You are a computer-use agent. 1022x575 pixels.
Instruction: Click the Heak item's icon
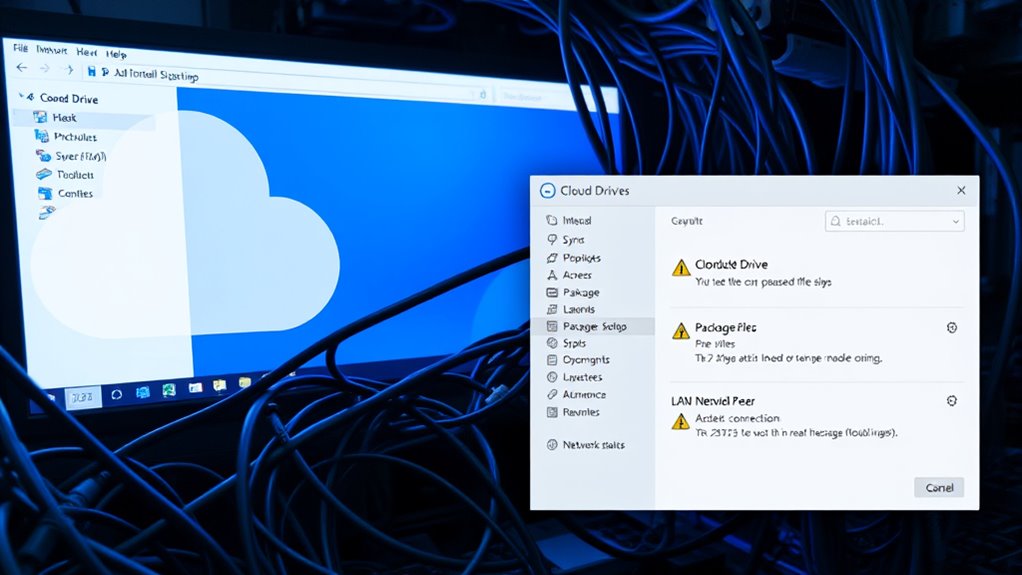click(x=40, y=117)
